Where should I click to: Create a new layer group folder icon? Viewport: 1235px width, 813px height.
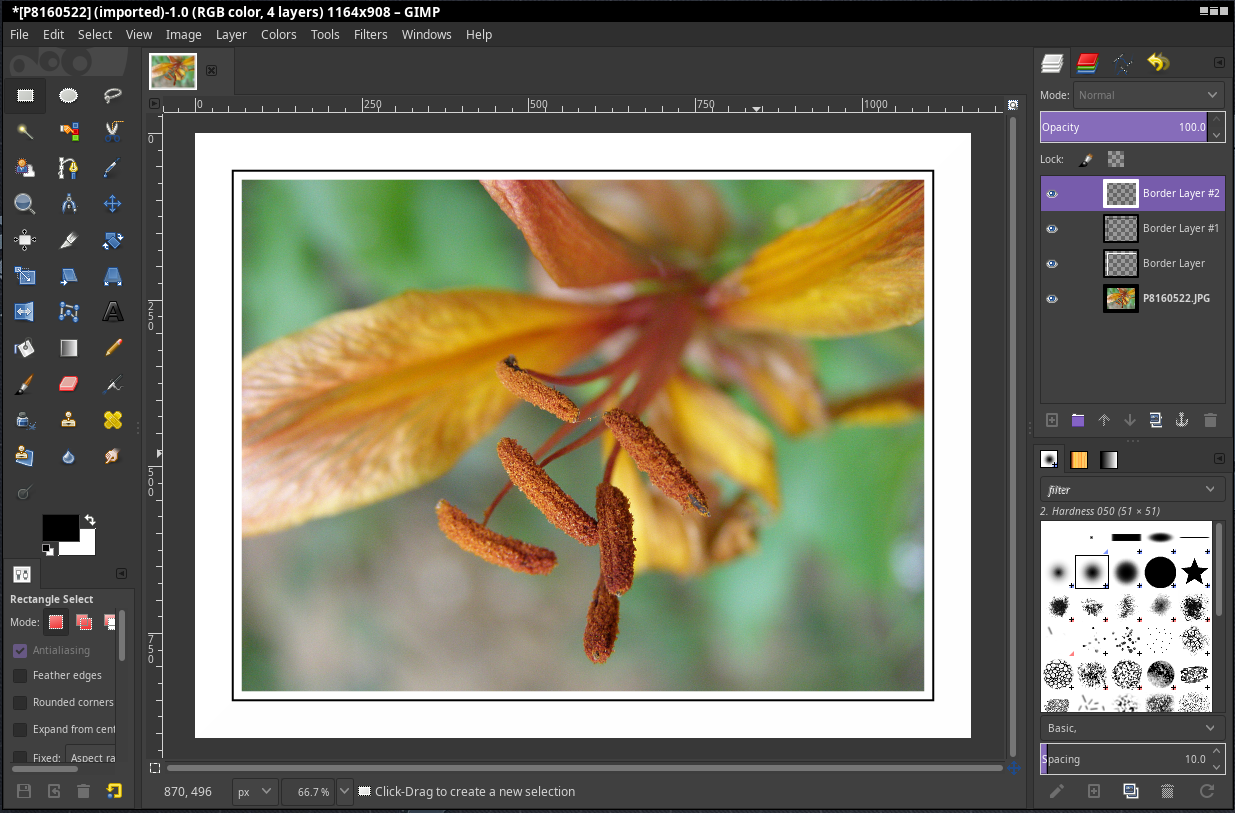pos(1078,421)
